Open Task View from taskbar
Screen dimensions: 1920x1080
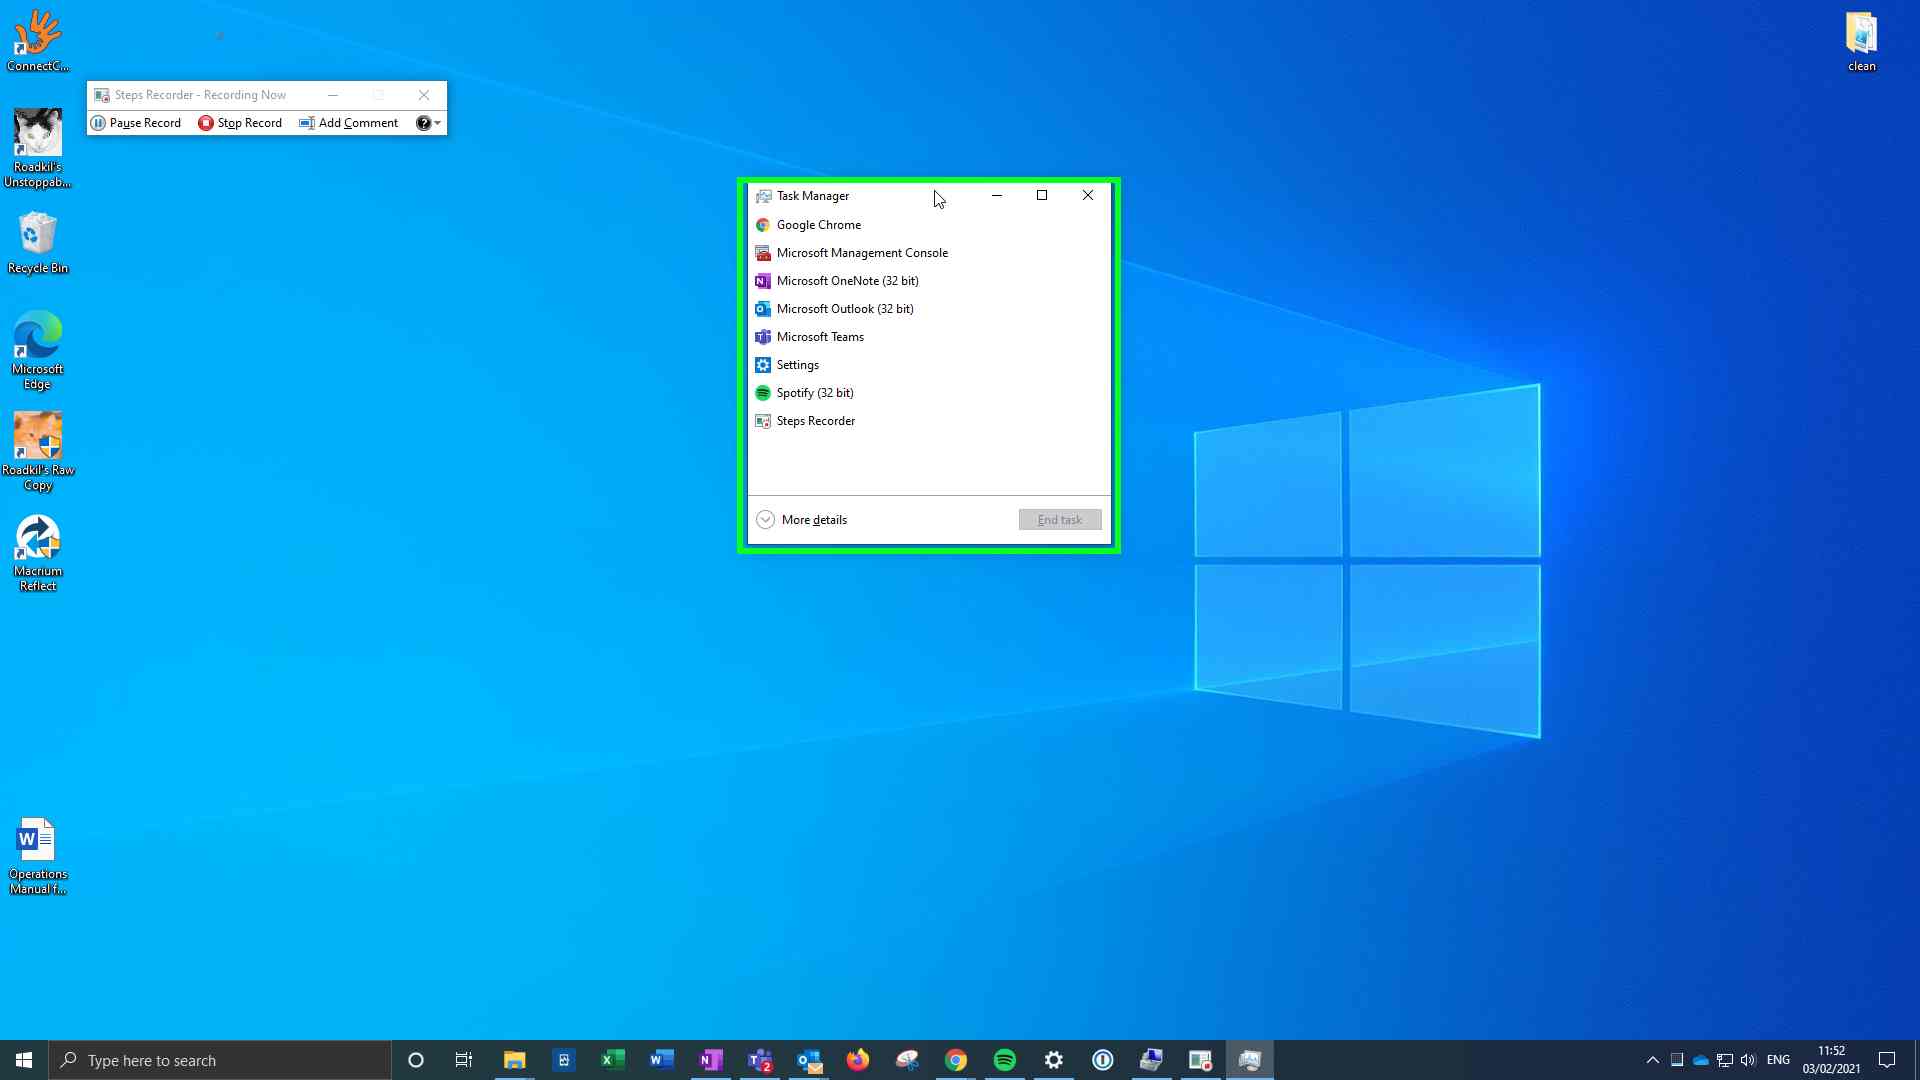point(464,1060)
